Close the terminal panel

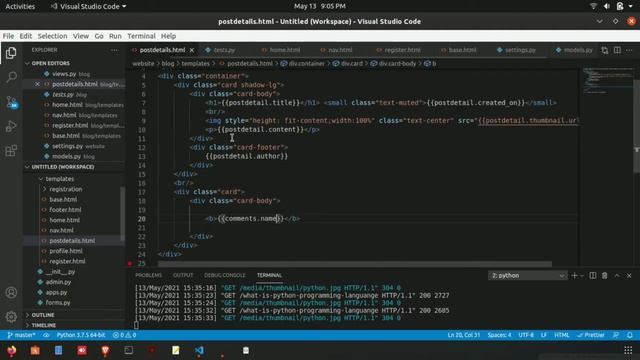coord(629,276)
